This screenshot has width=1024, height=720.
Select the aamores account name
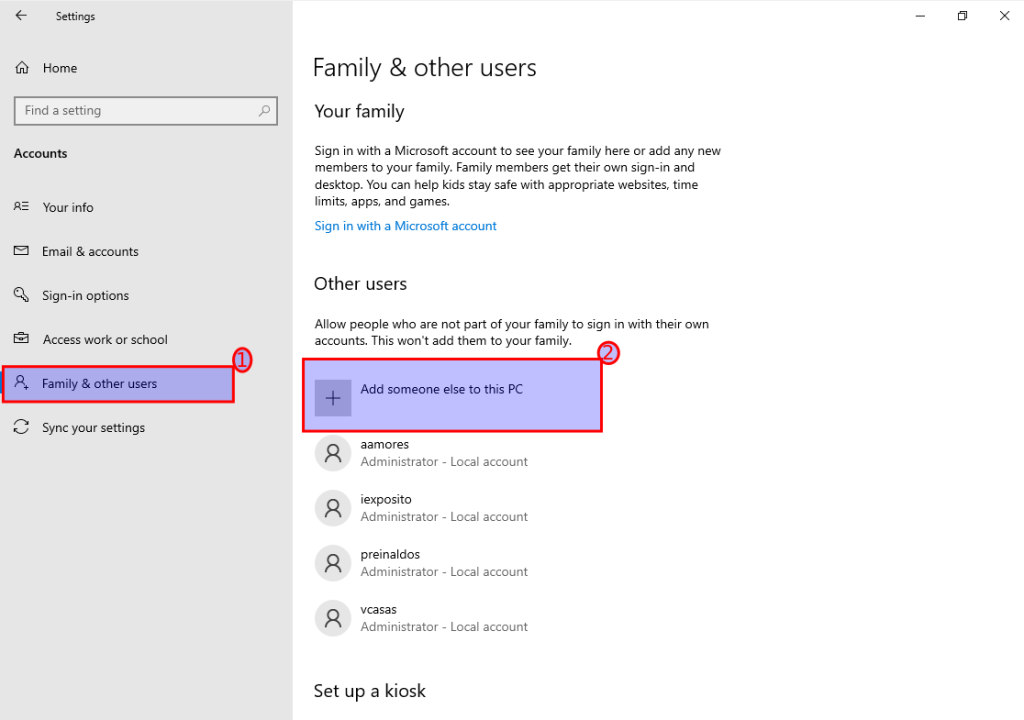point(385,444)
